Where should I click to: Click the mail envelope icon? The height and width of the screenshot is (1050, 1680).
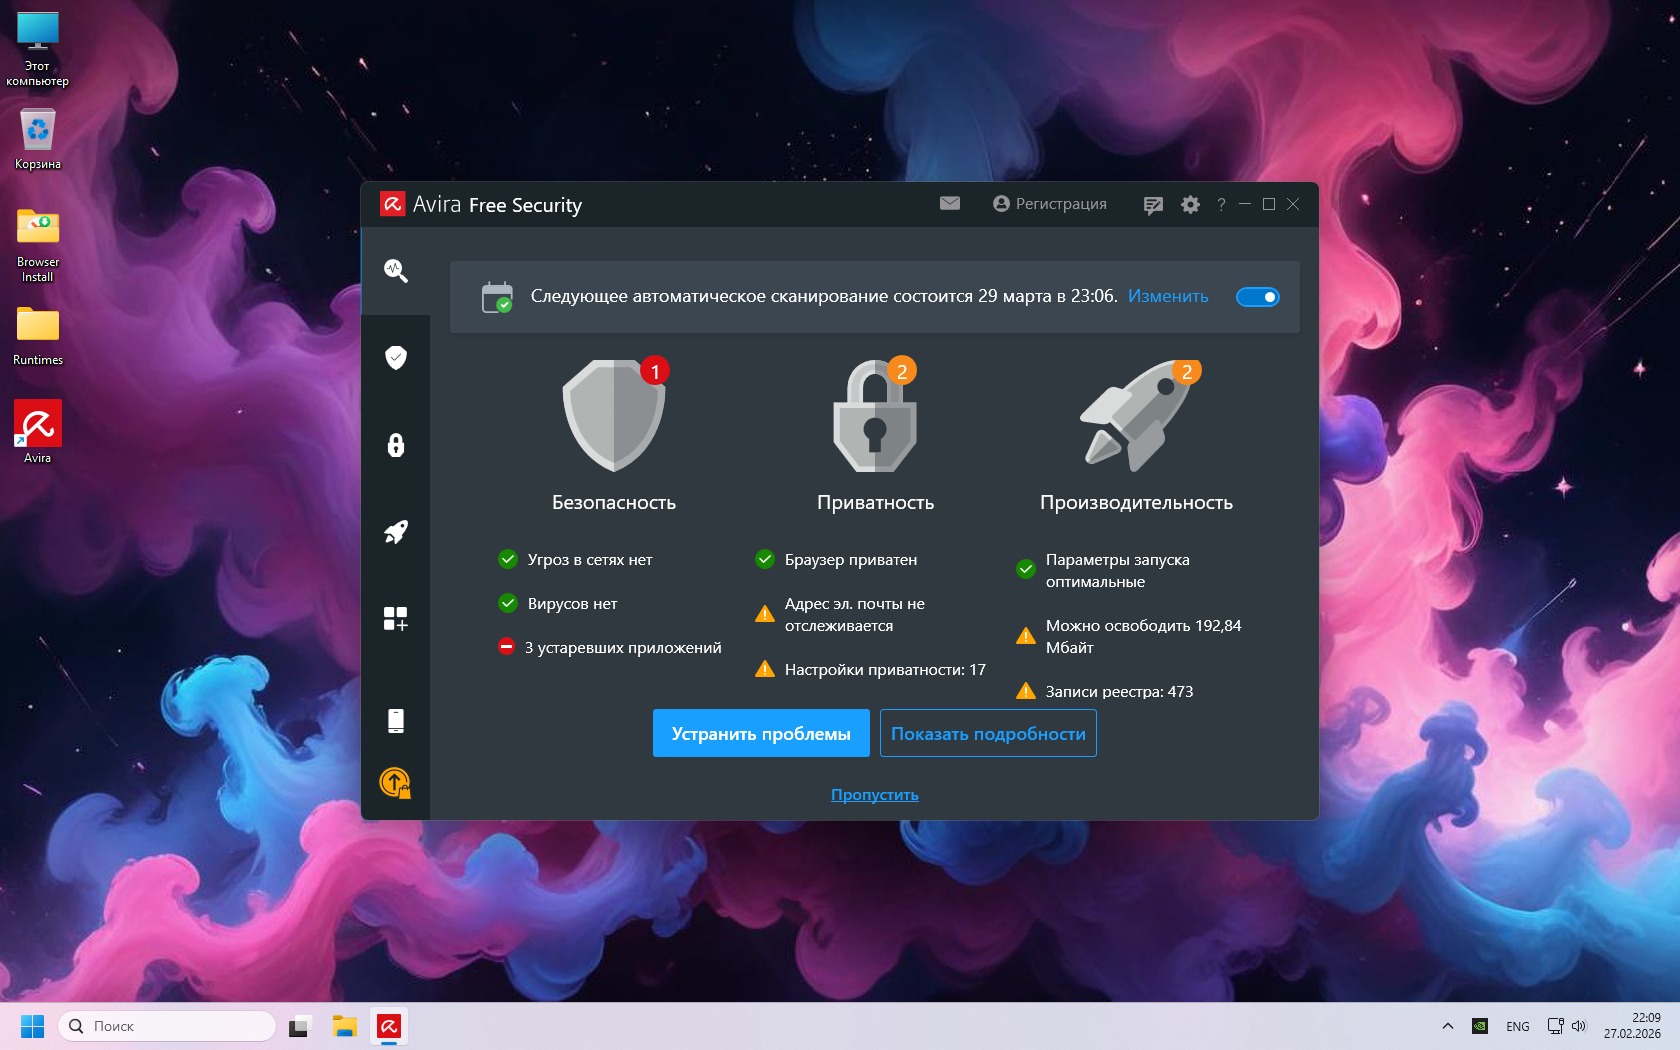coord(950,204)
